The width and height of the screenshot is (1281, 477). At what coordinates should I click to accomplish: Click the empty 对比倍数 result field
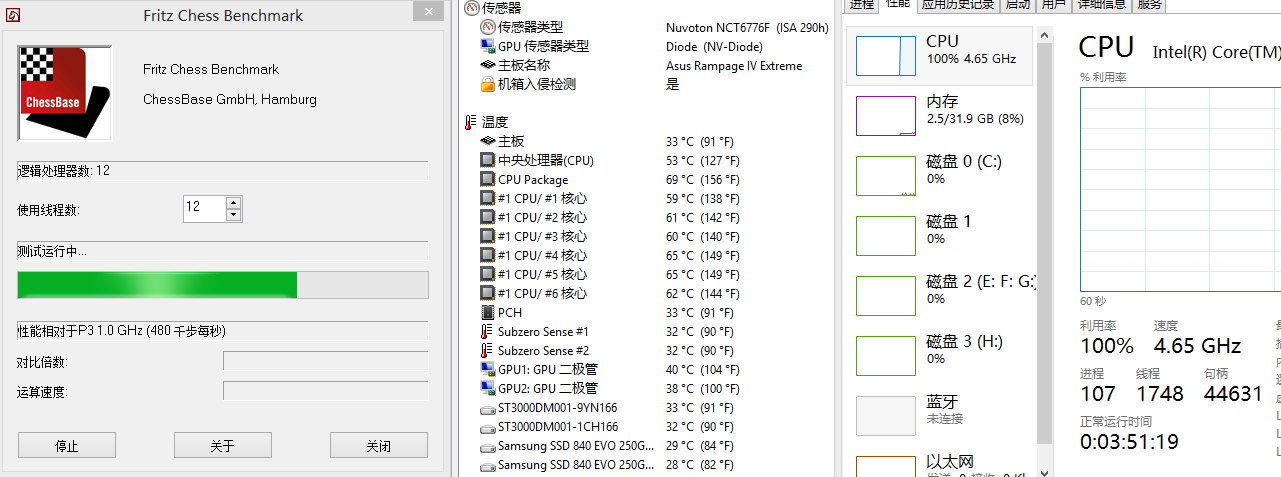click(x=325, y=361)
